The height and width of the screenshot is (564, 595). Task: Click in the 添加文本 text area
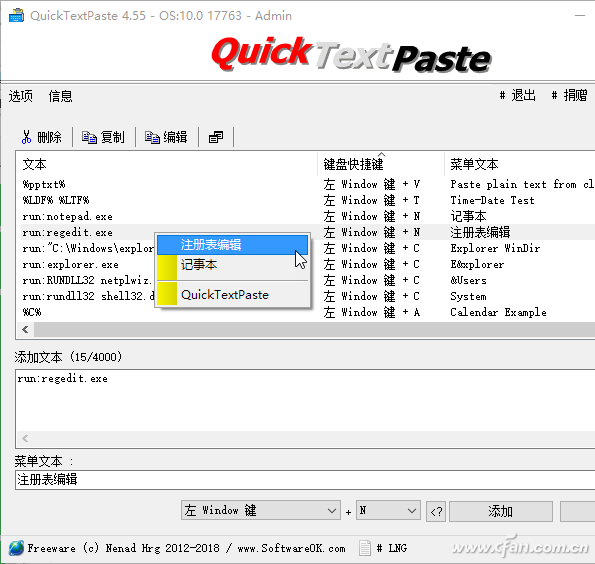[x=305, y=401]
